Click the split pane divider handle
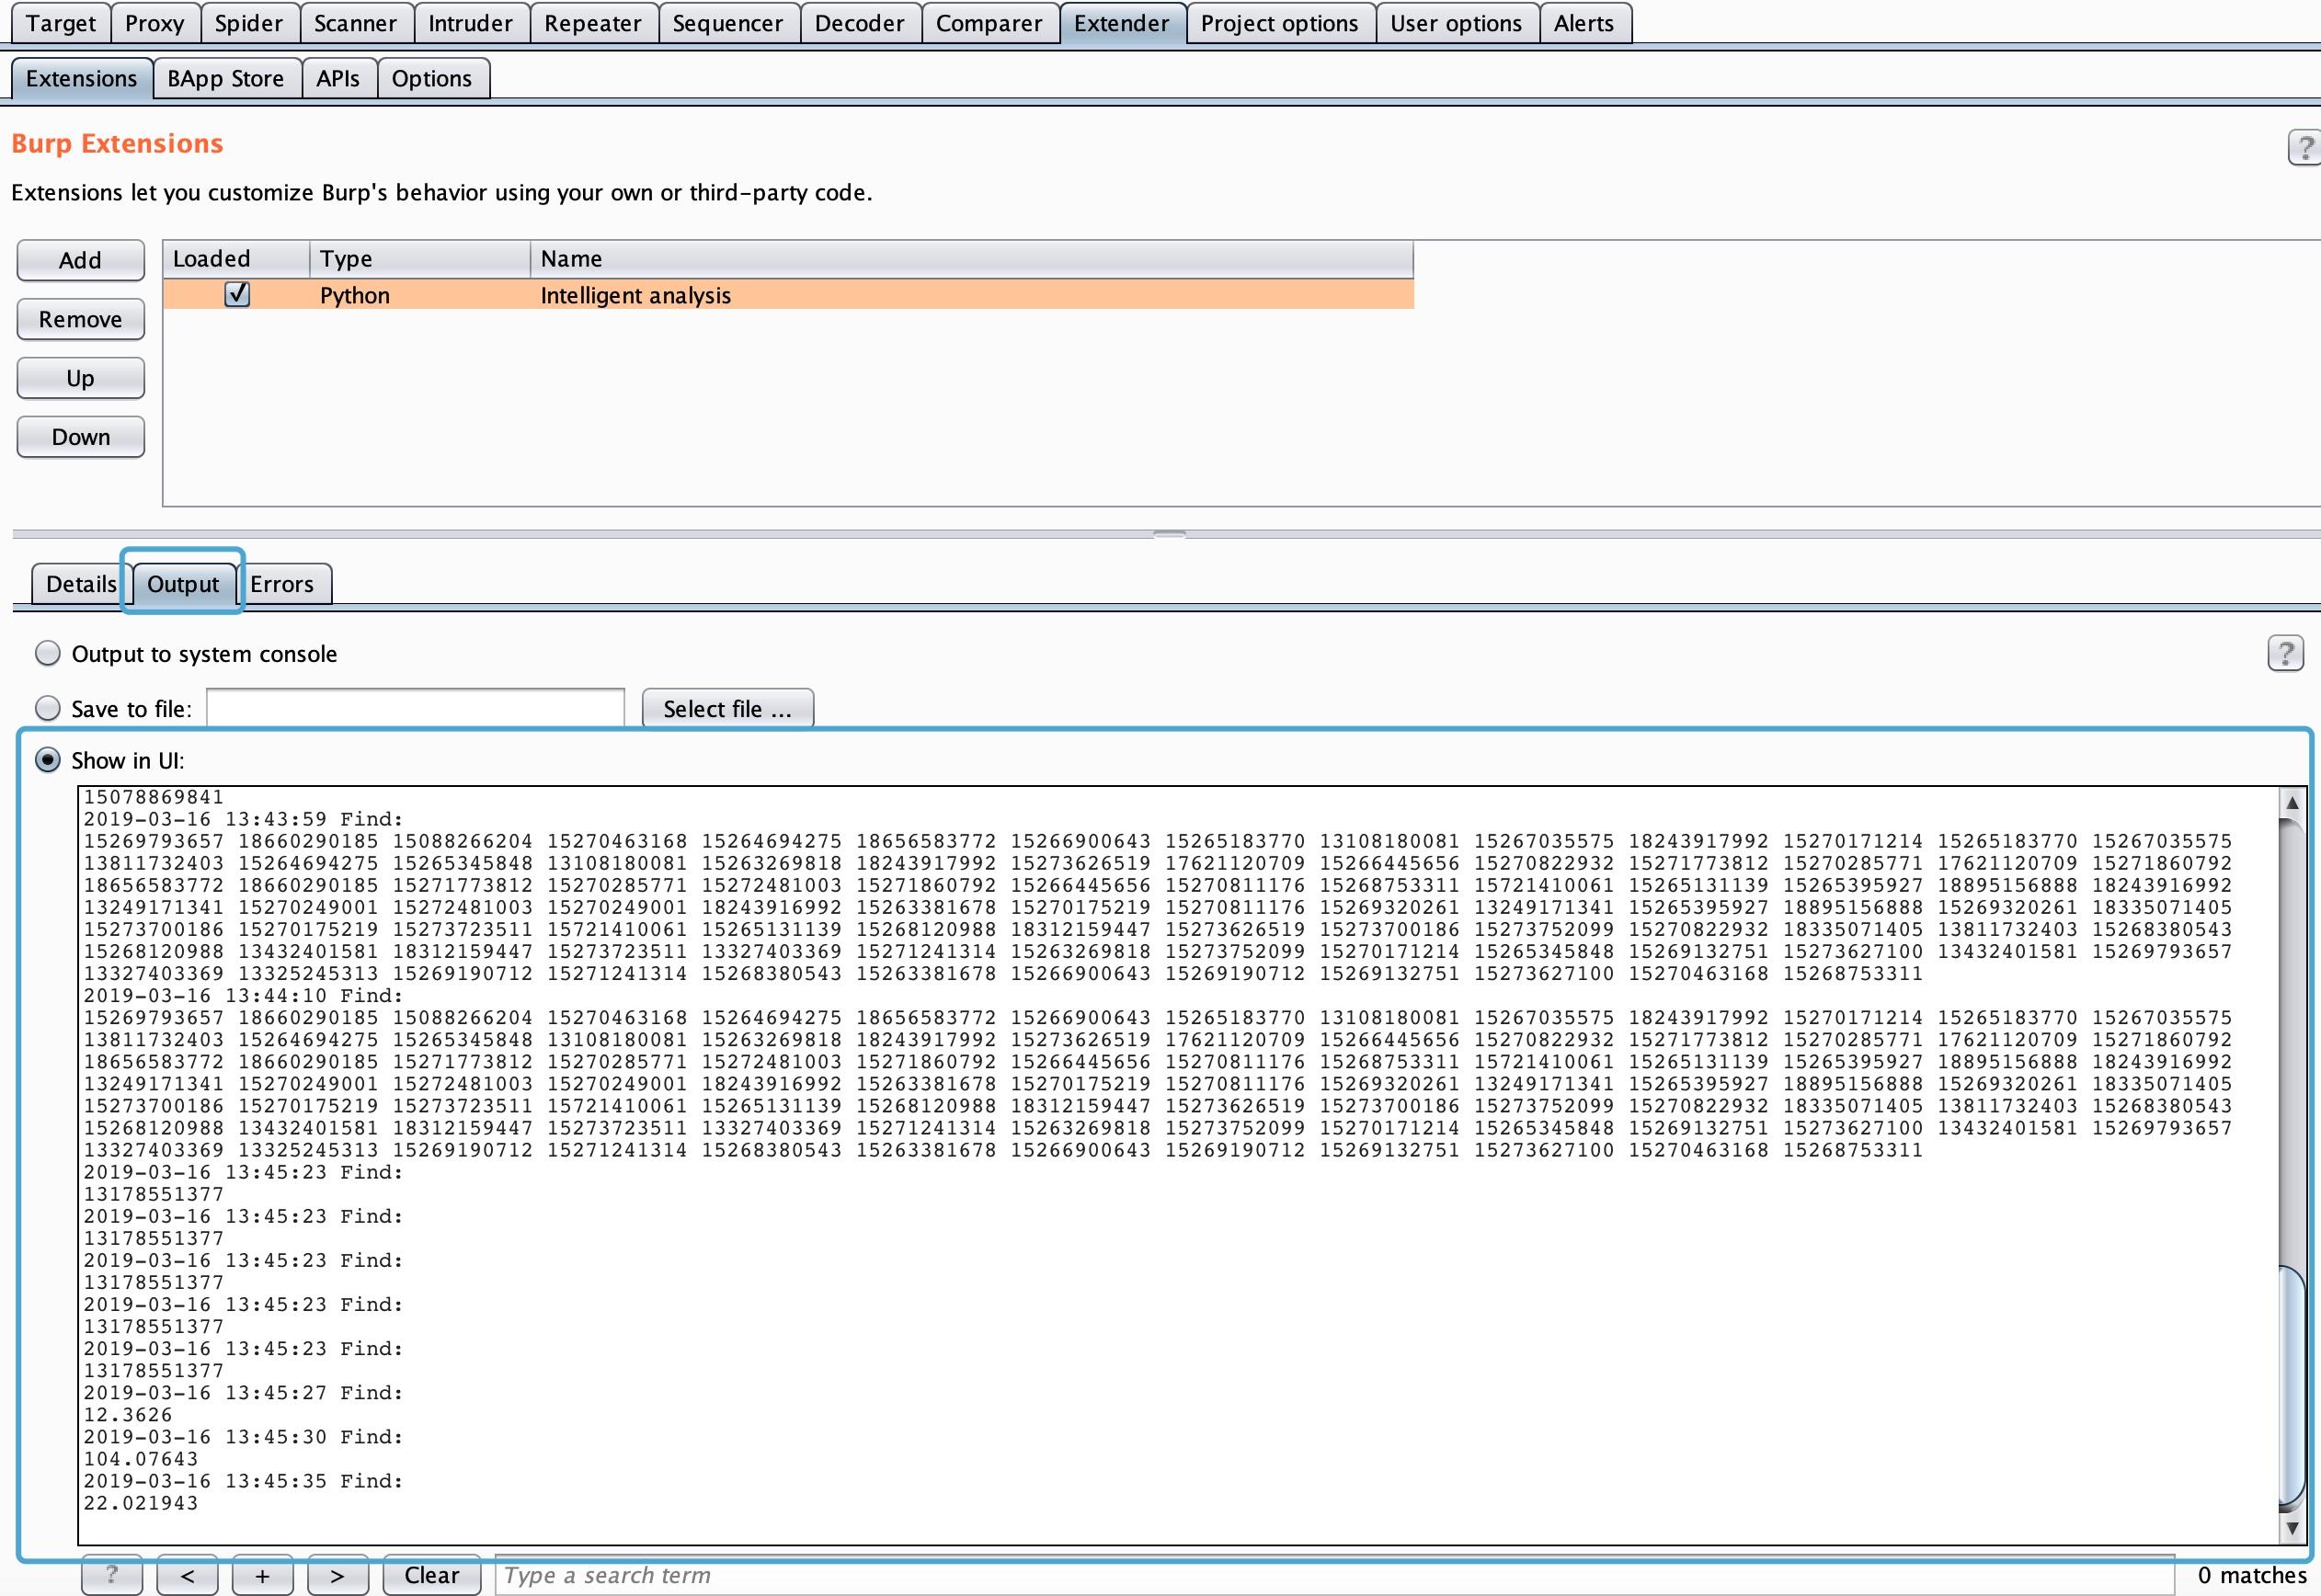The width and height of the screenshot is (2321, 1596). pos(1169,534)
